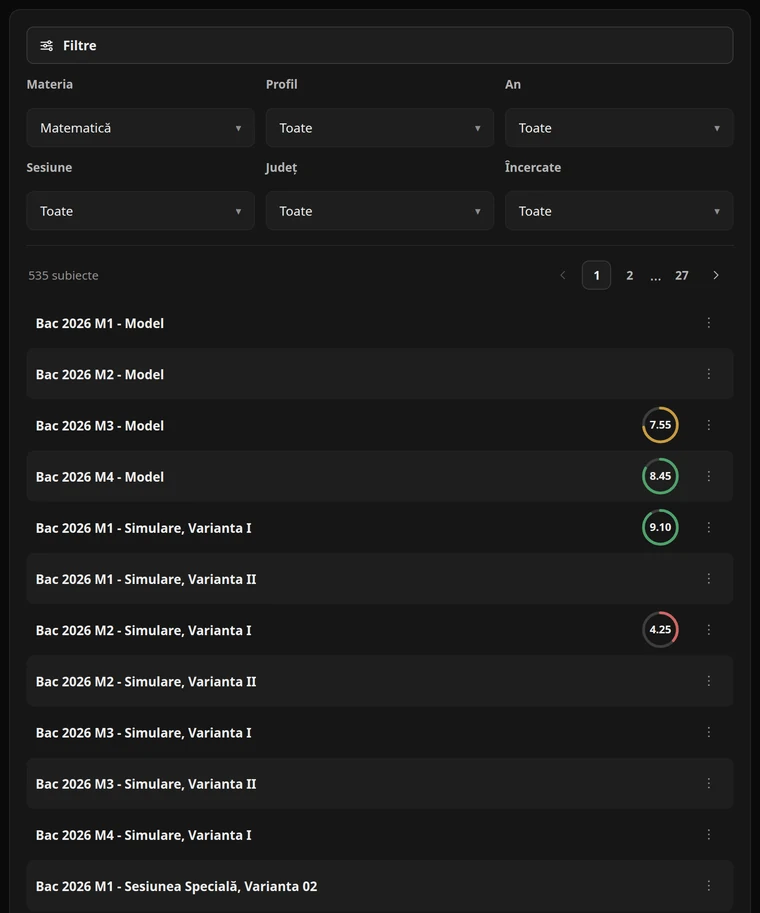
Task: Open Bac 2026 M2 - Model subject
Action: coord(380,374)
